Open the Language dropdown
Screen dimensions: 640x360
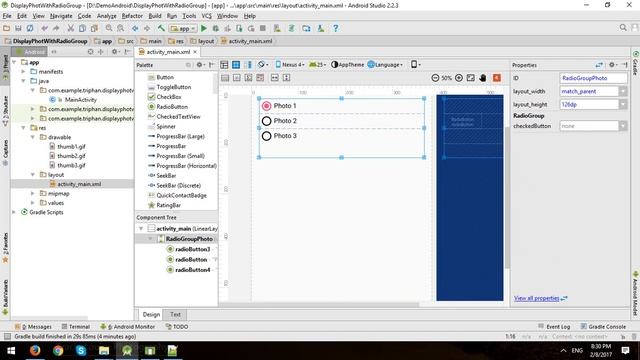385,65
